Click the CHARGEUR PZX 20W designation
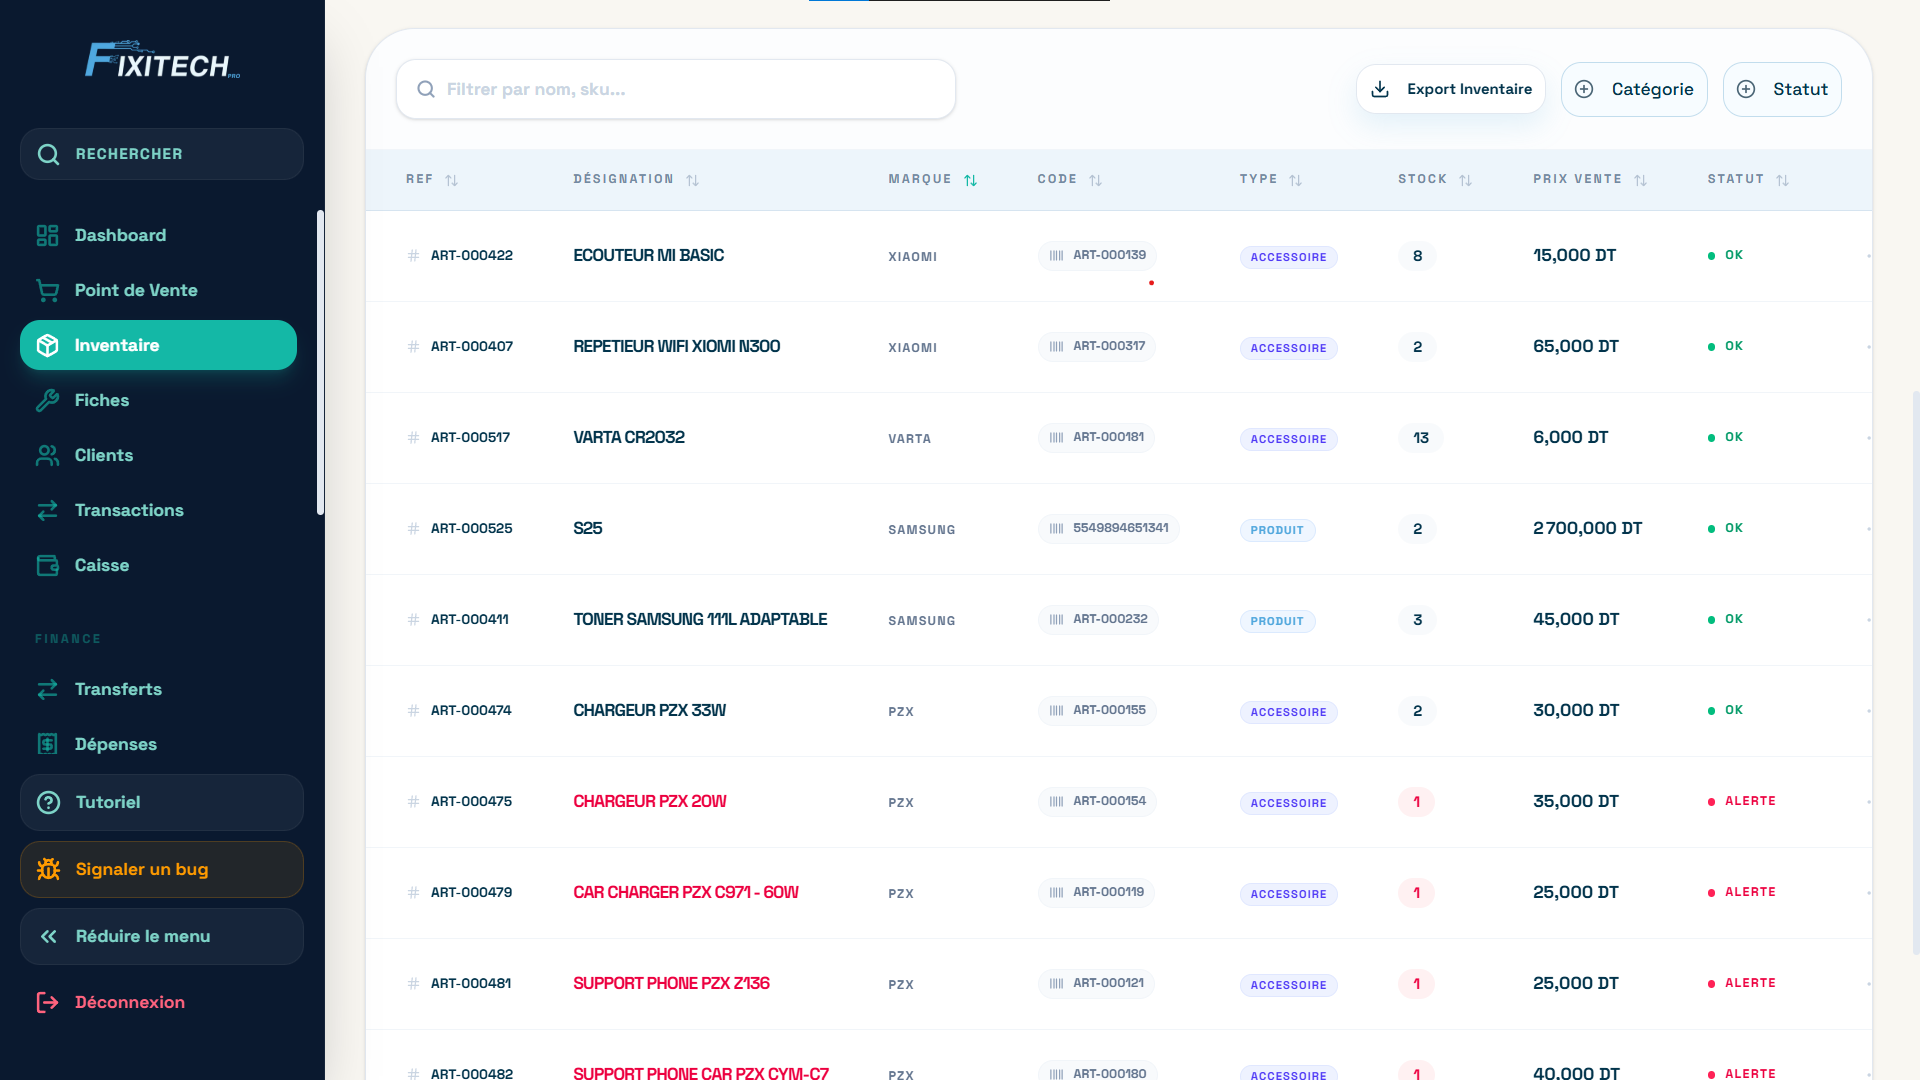This screenshot has width=1920, height=1080. 650,801
